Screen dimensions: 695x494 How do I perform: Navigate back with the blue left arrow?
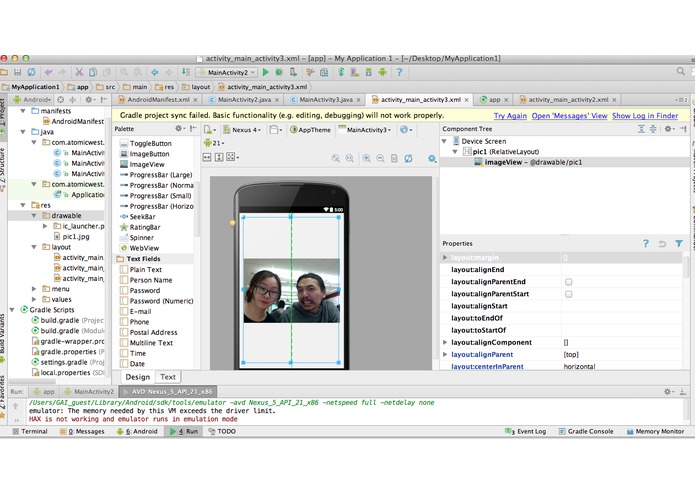point(155,72)
